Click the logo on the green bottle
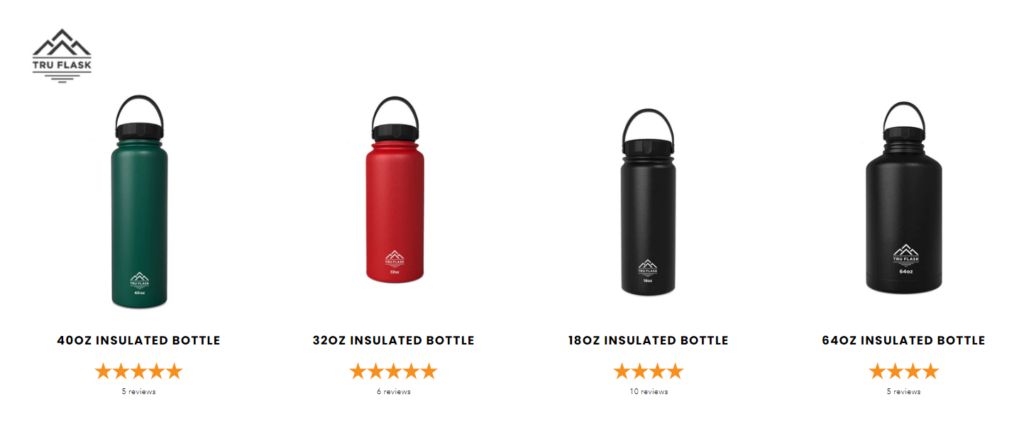This screenshot has width=1024, height=426. [139, 281]
